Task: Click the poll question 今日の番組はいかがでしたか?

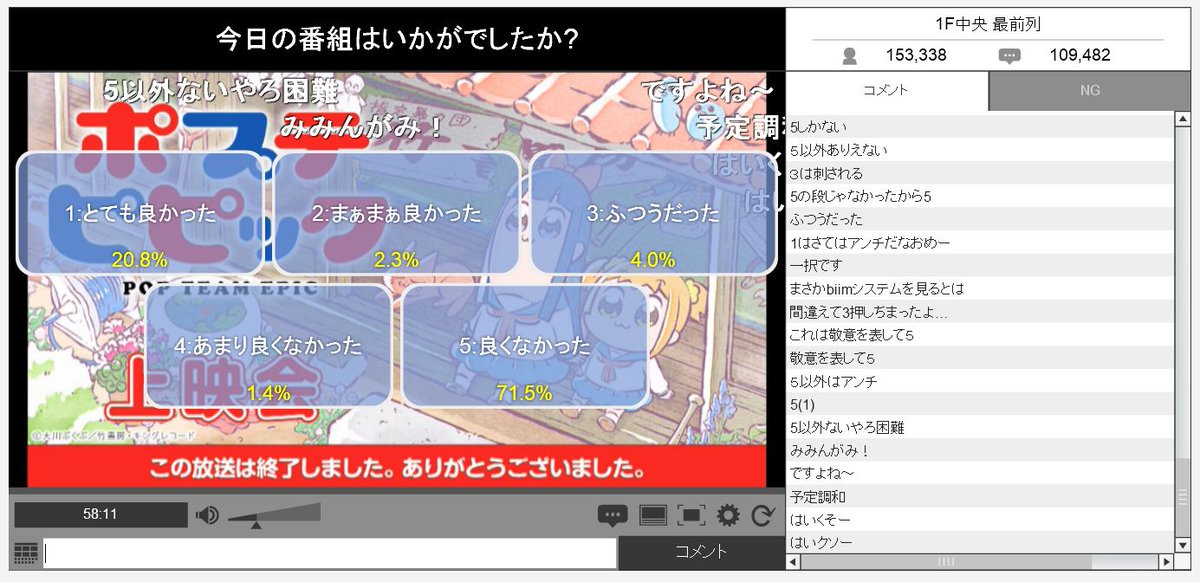Action: pyautogui.click(x=398, y=39)
